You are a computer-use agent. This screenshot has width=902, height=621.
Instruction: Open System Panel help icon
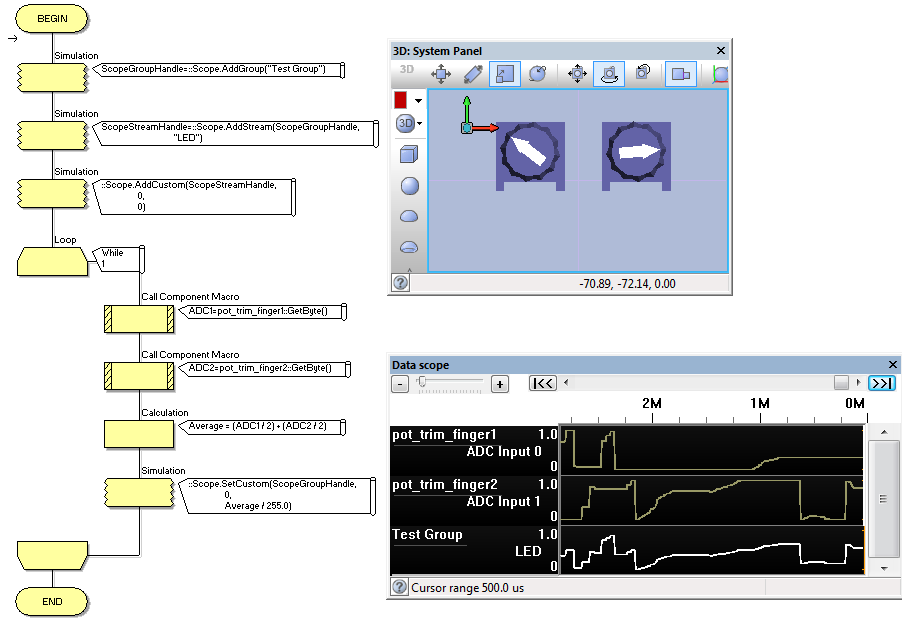401,283
